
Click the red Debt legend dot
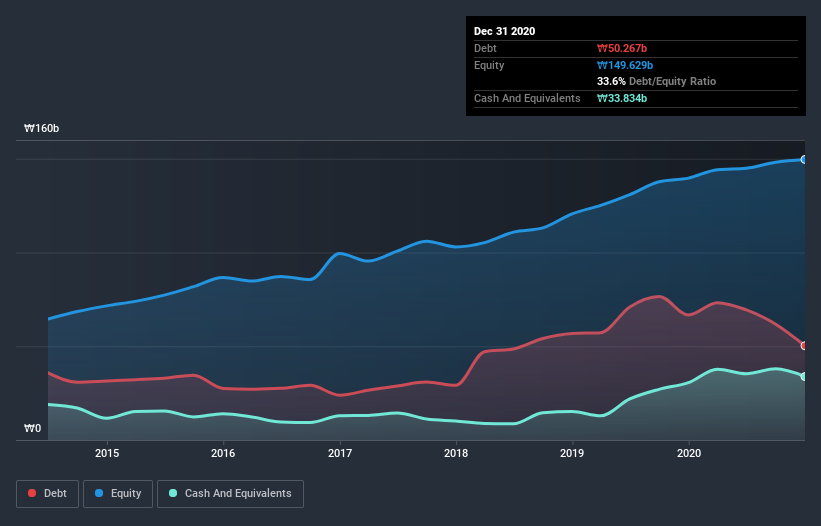coord(32,493)
